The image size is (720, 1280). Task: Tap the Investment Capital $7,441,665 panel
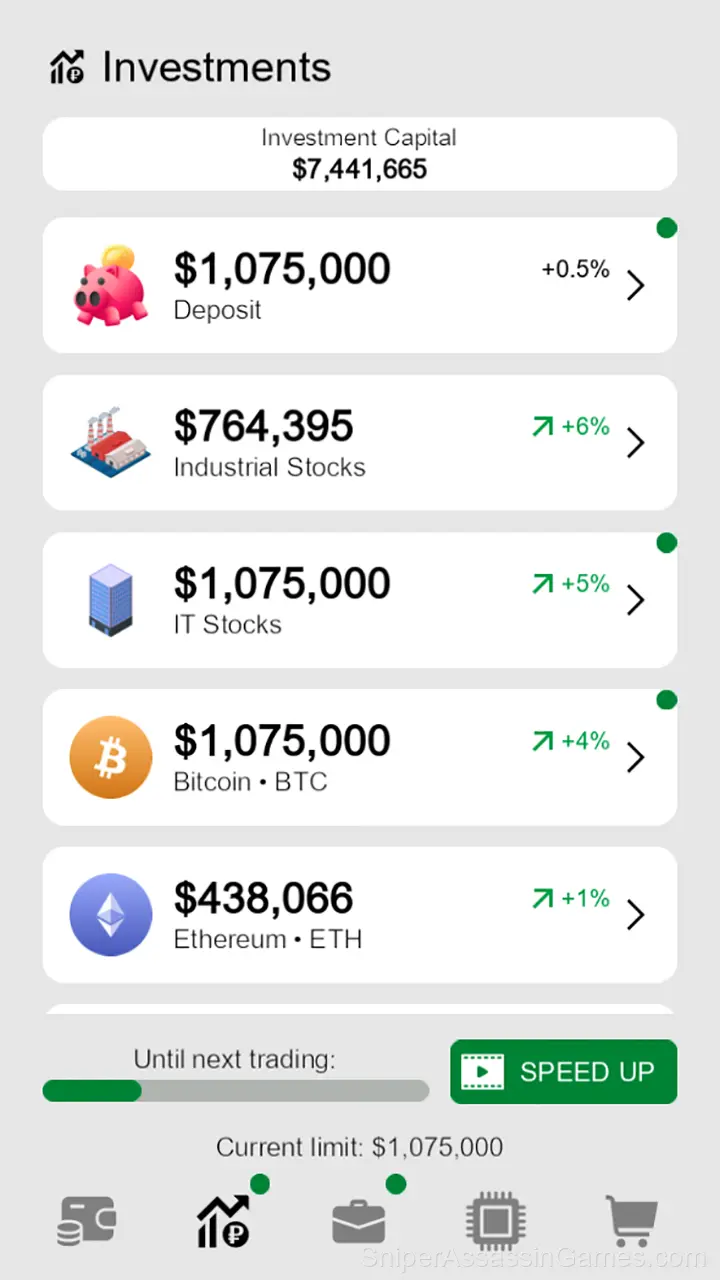click(x=360, y=154)
